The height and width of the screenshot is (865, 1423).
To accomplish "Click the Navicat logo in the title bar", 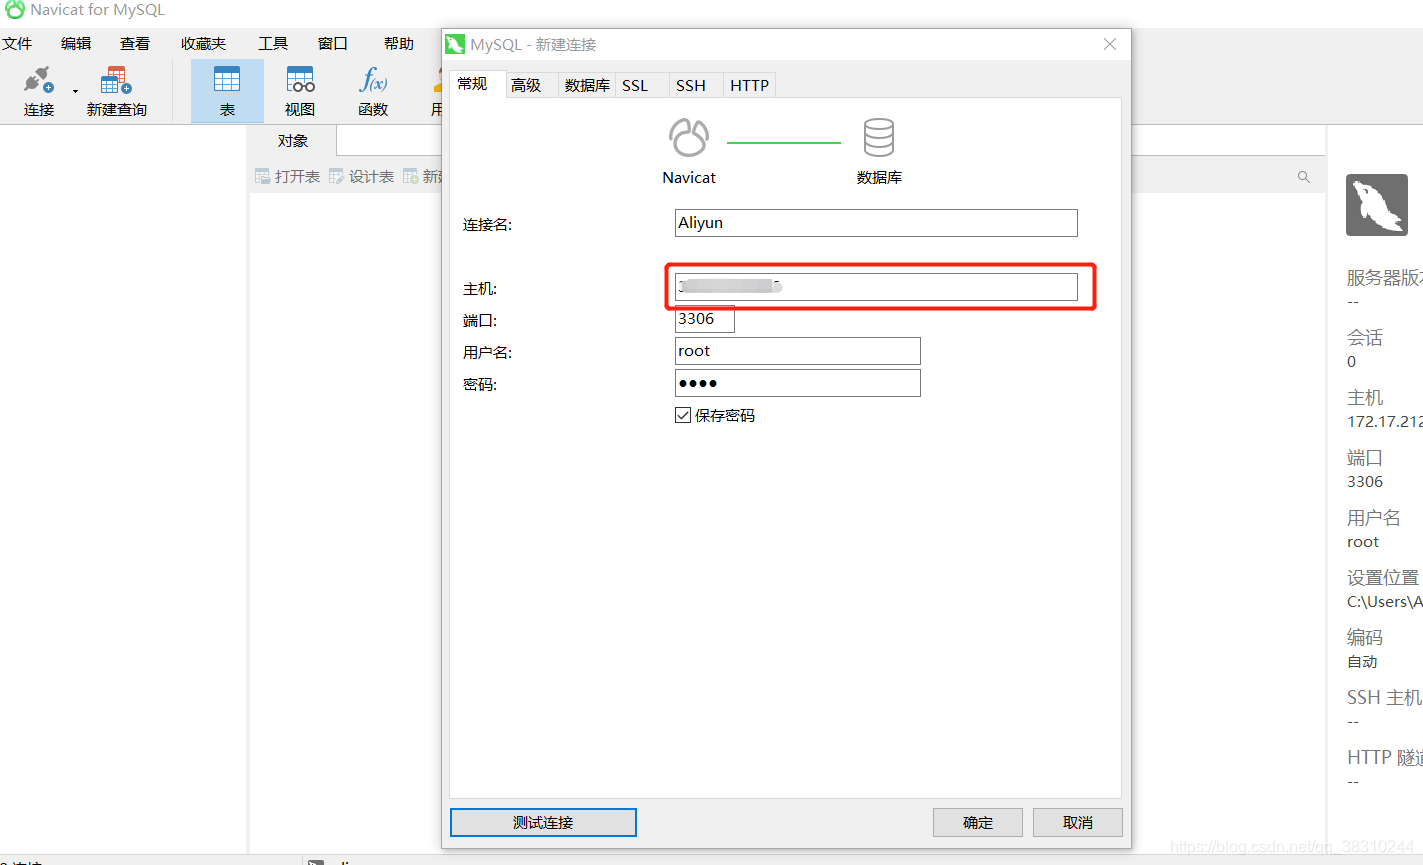I will [x=14, y=10].
